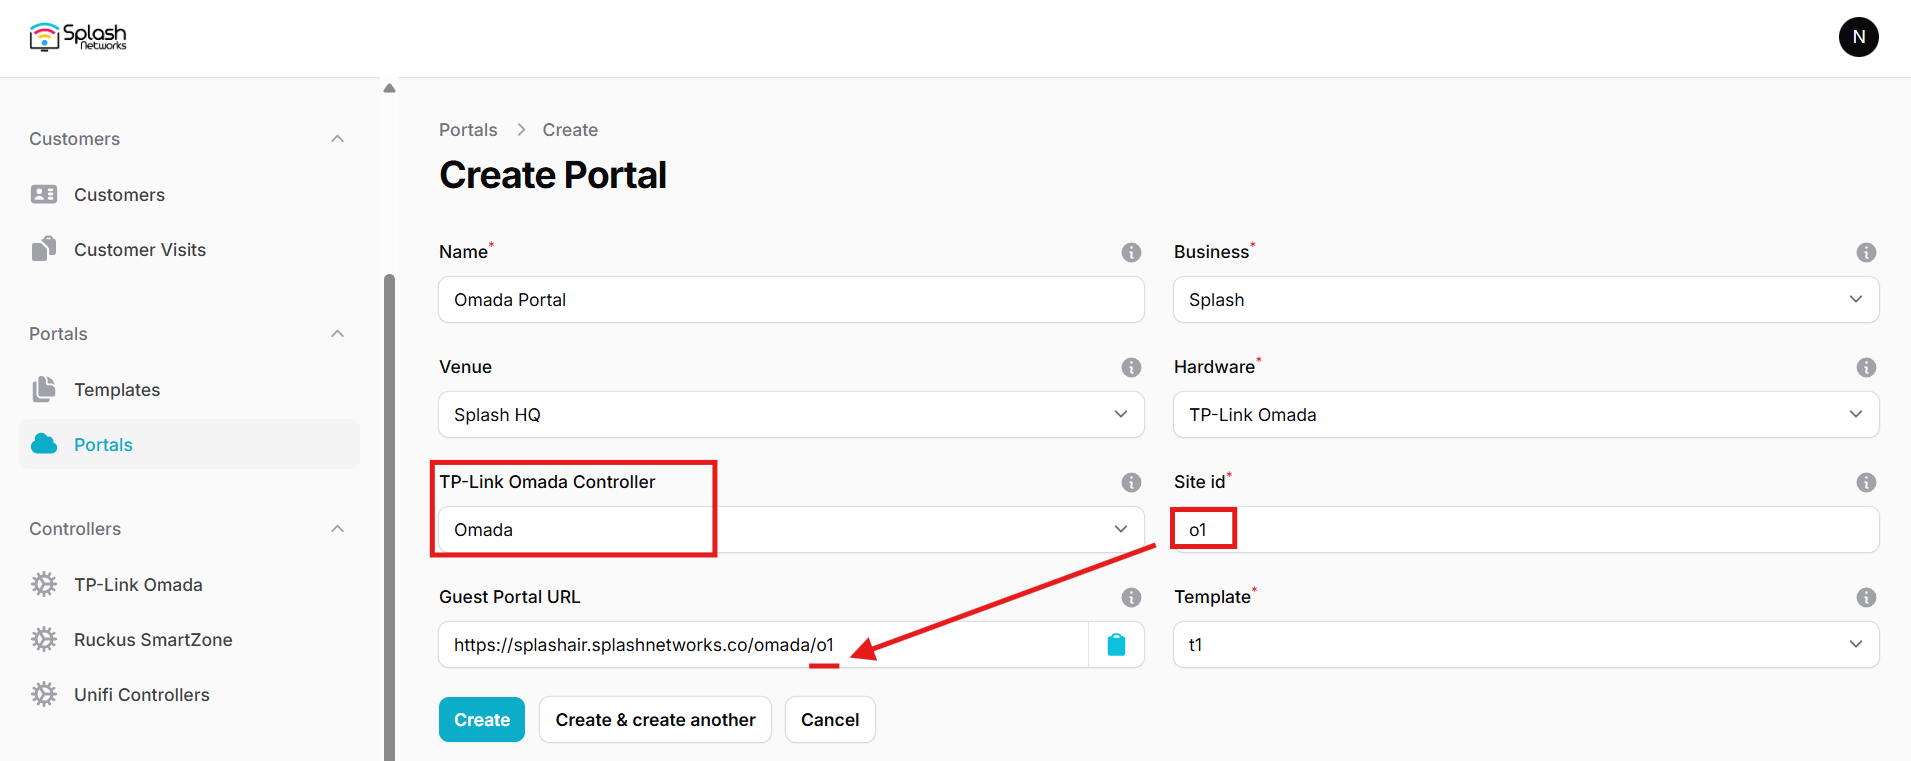
Task: Go to Customers page in sidebar
Action: tap(190, 194)
